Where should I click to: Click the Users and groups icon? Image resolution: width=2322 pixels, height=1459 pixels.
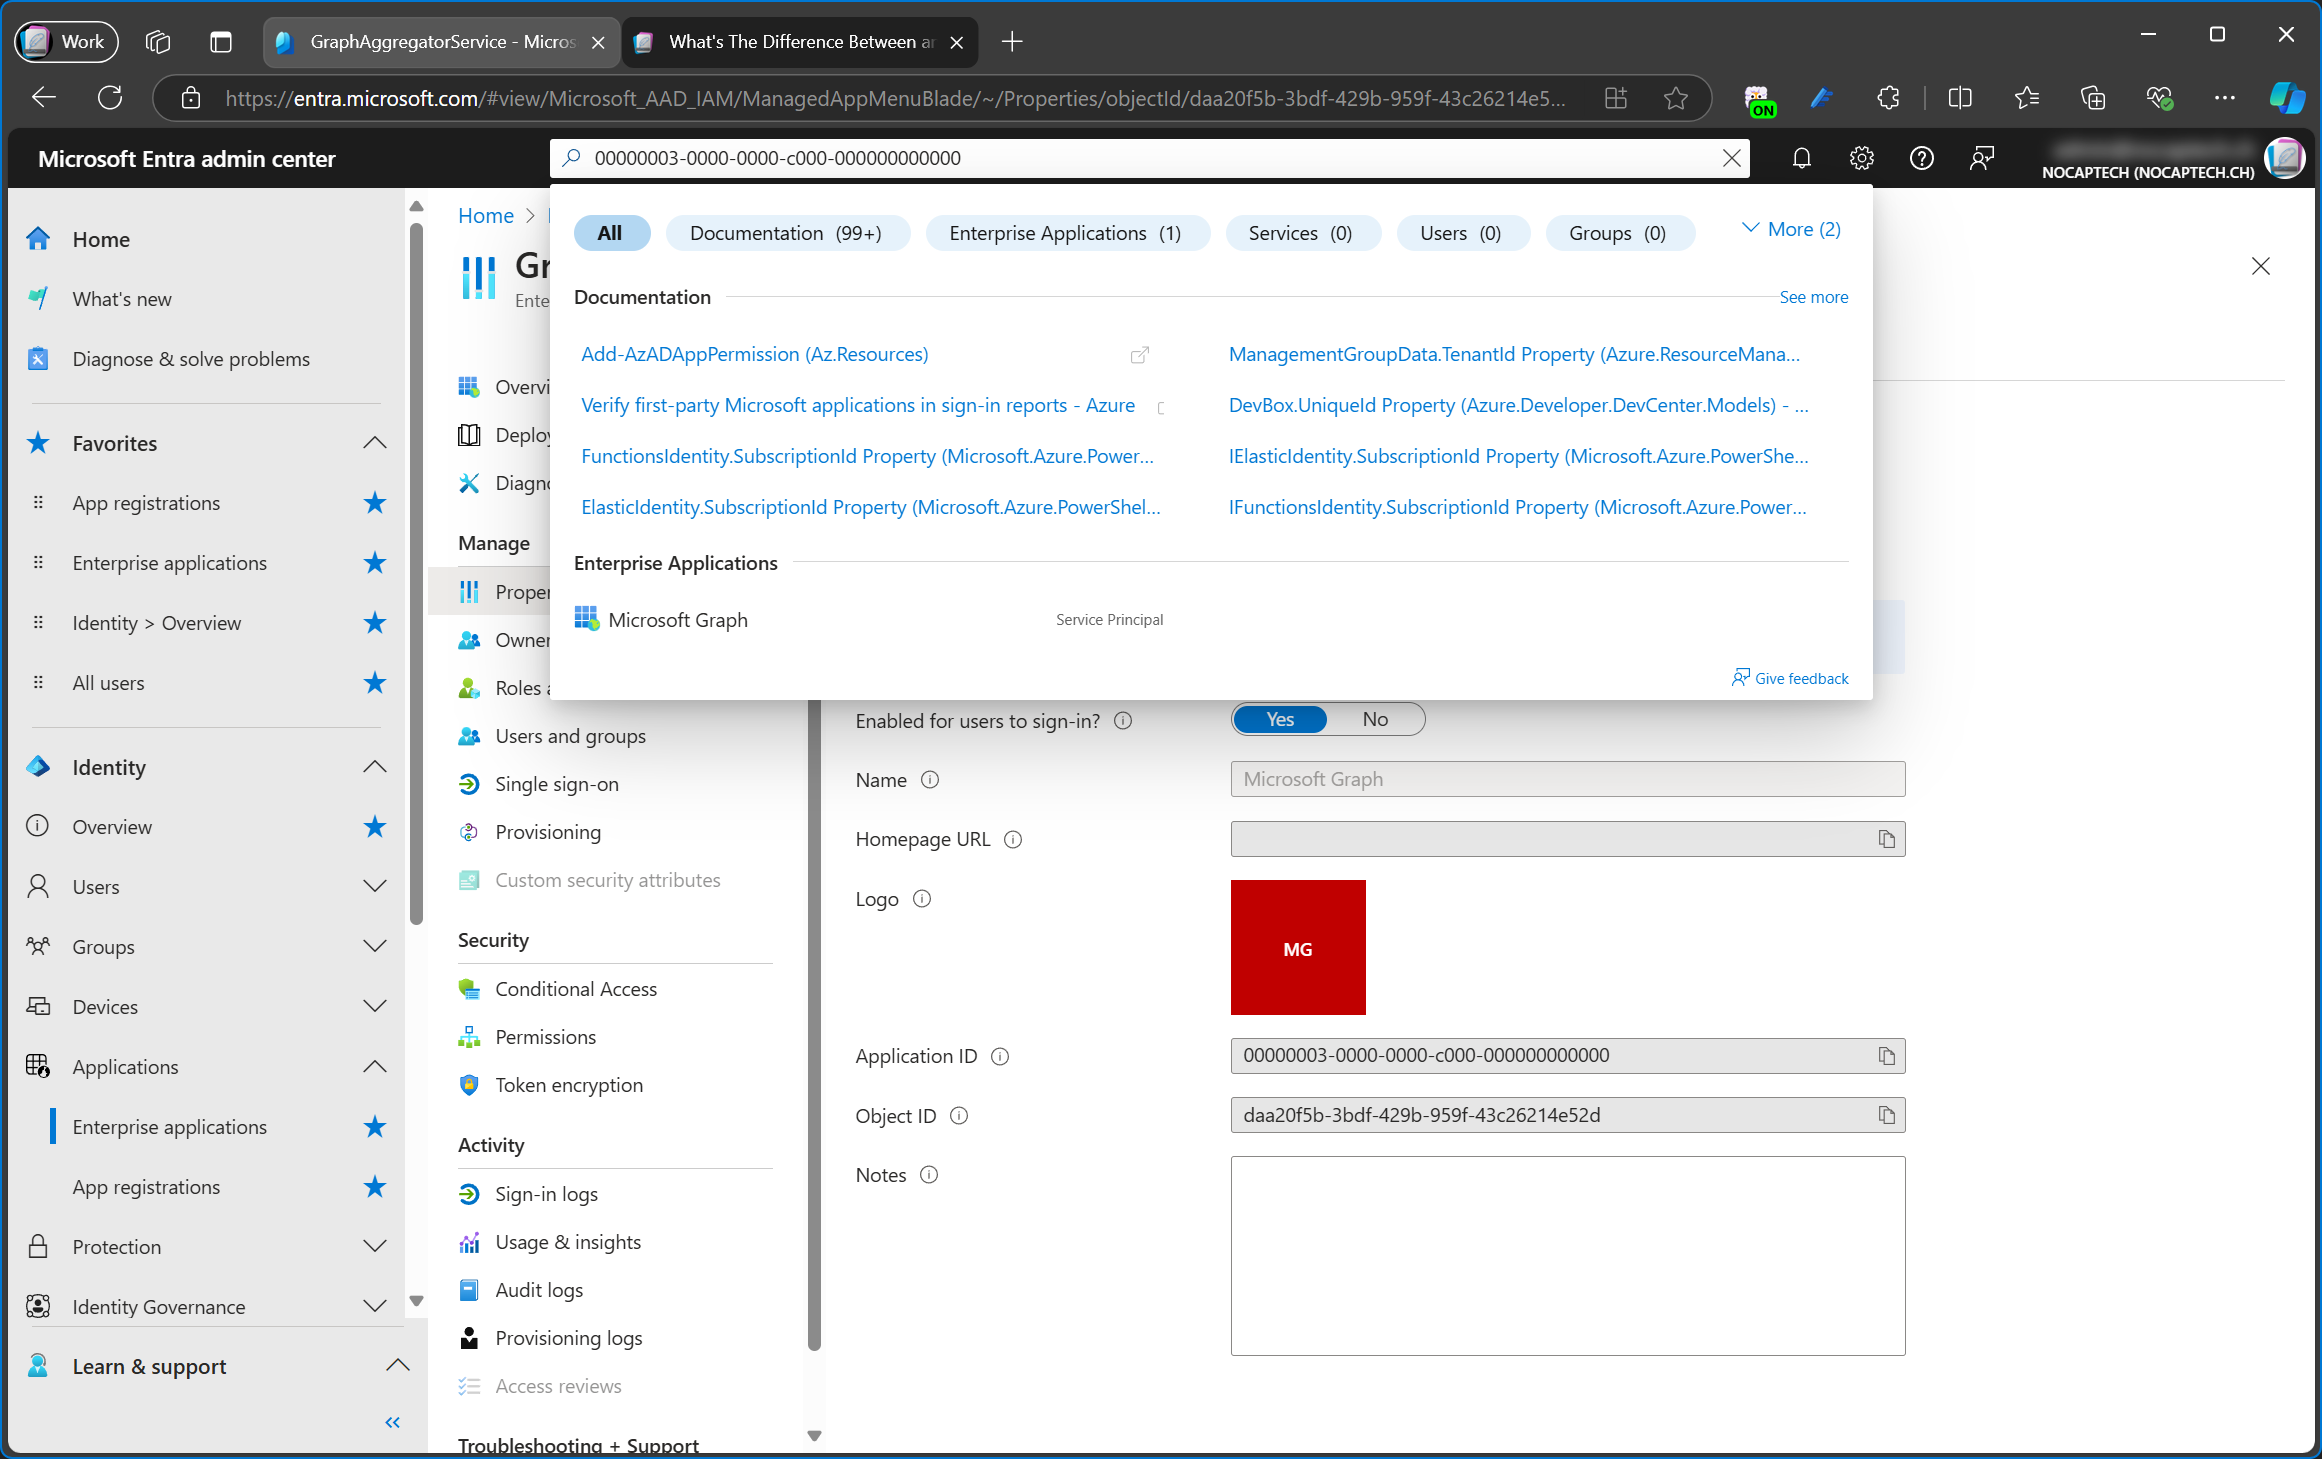tap(472, 735)
